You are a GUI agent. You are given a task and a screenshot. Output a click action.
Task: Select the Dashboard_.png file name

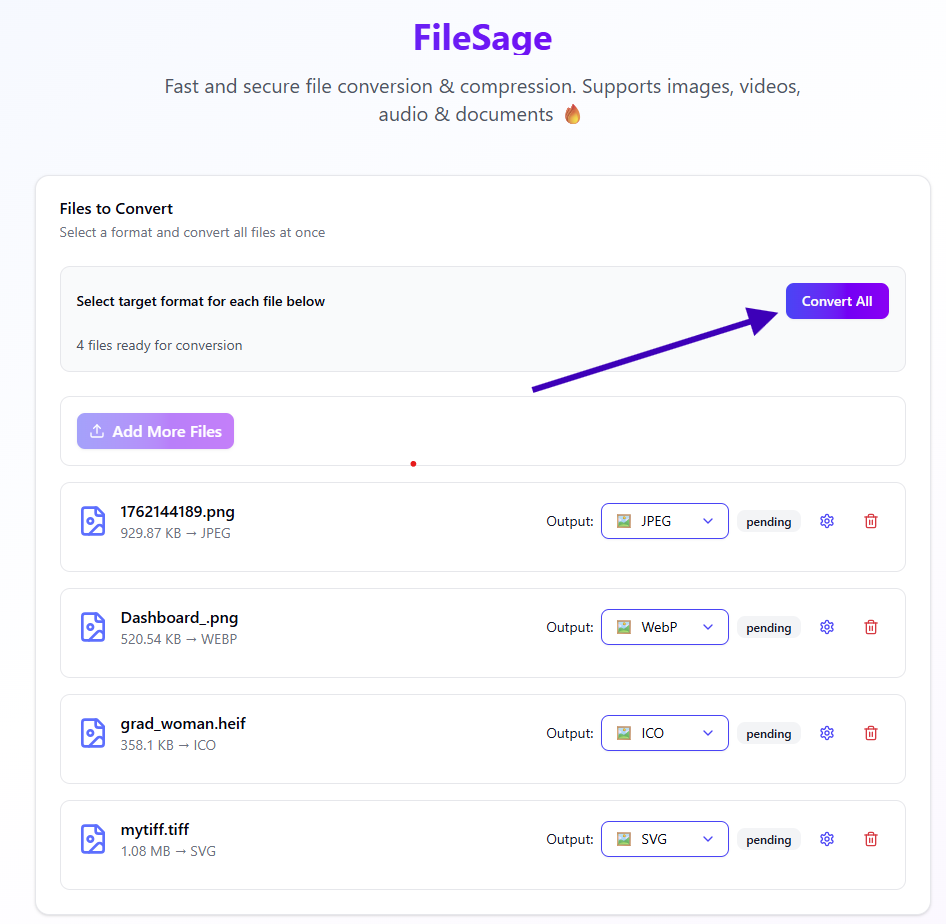[179, 617]
